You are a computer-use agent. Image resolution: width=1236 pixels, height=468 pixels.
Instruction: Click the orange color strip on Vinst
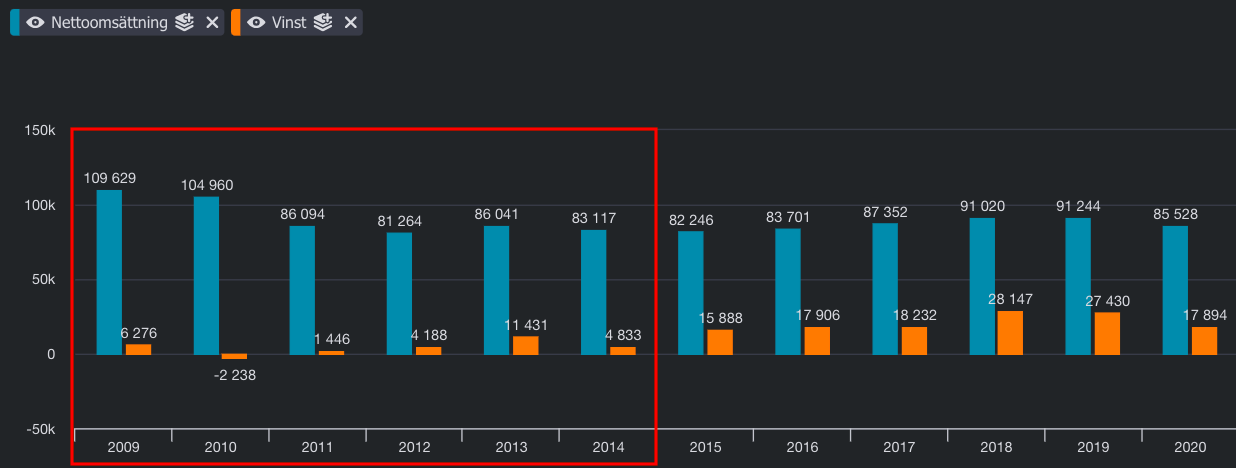point(235,22)
